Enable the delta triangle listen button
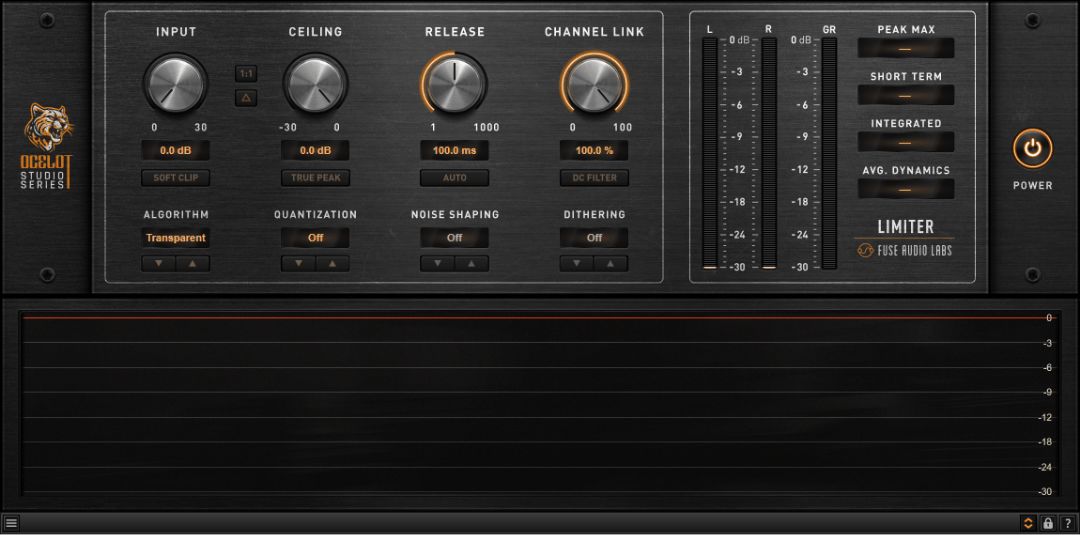1080x535 pixels. [246, 98]
